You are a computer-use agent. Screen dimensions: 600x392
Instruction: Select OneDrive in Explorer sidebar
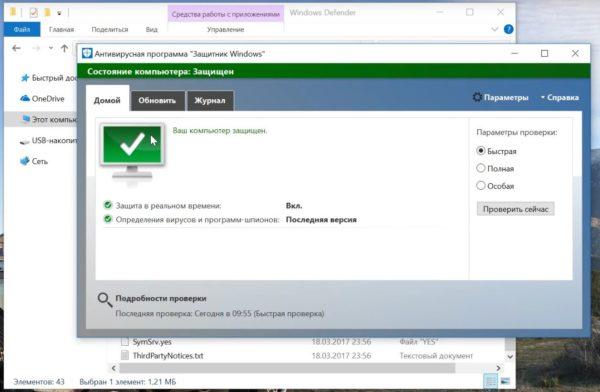point(48,98)
